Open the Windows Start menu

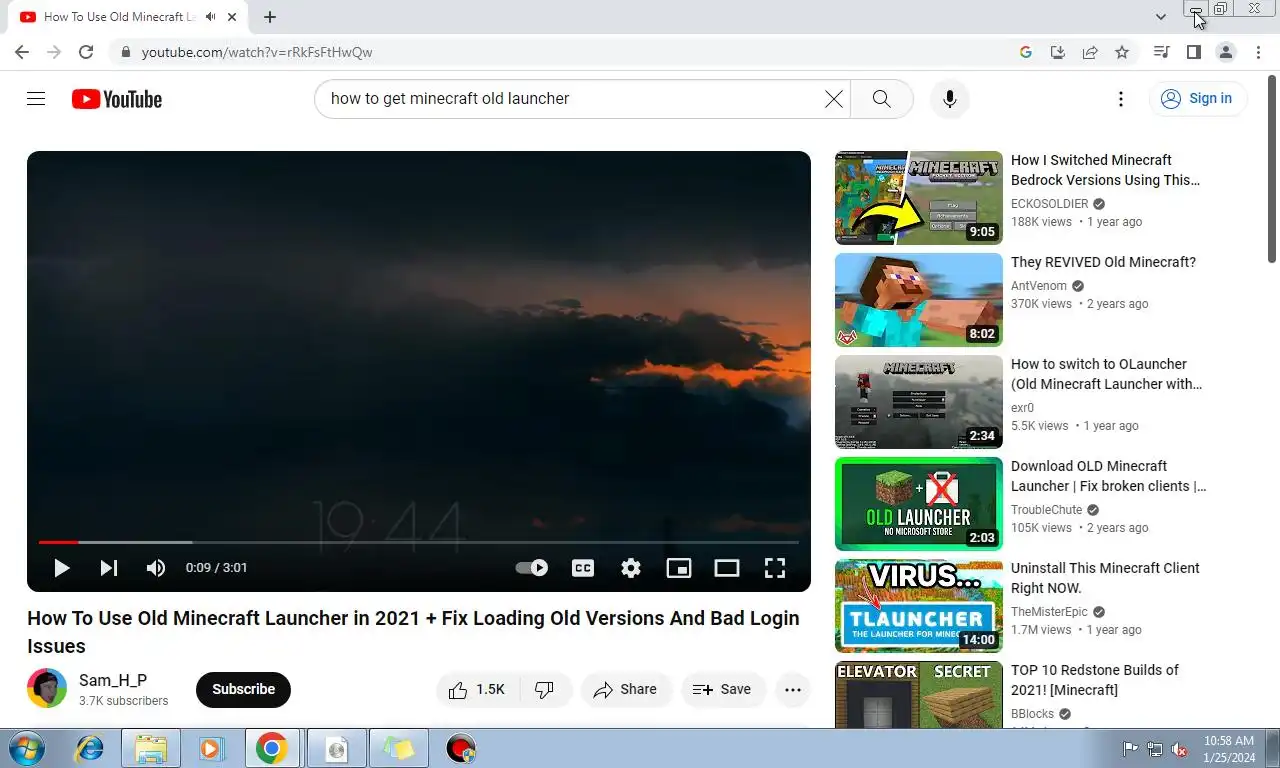pyautogui.click(x=25, y=748)
